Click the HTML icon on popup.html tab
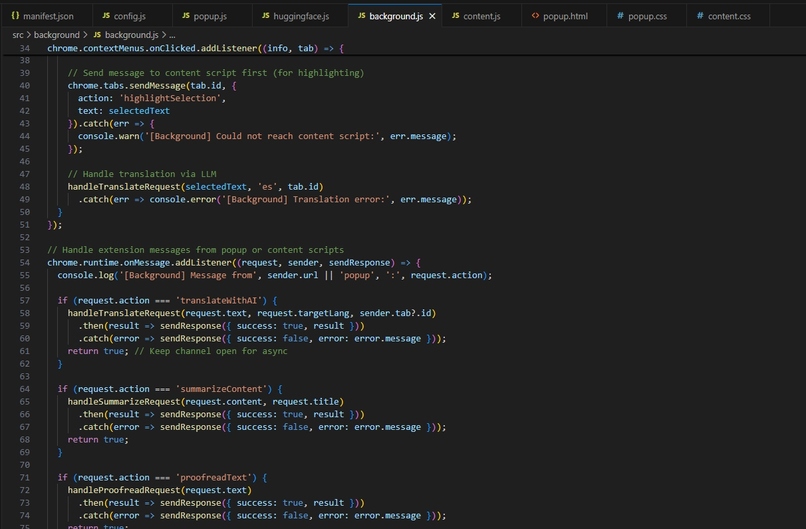 pyautogui.click(x=535, y=15)
